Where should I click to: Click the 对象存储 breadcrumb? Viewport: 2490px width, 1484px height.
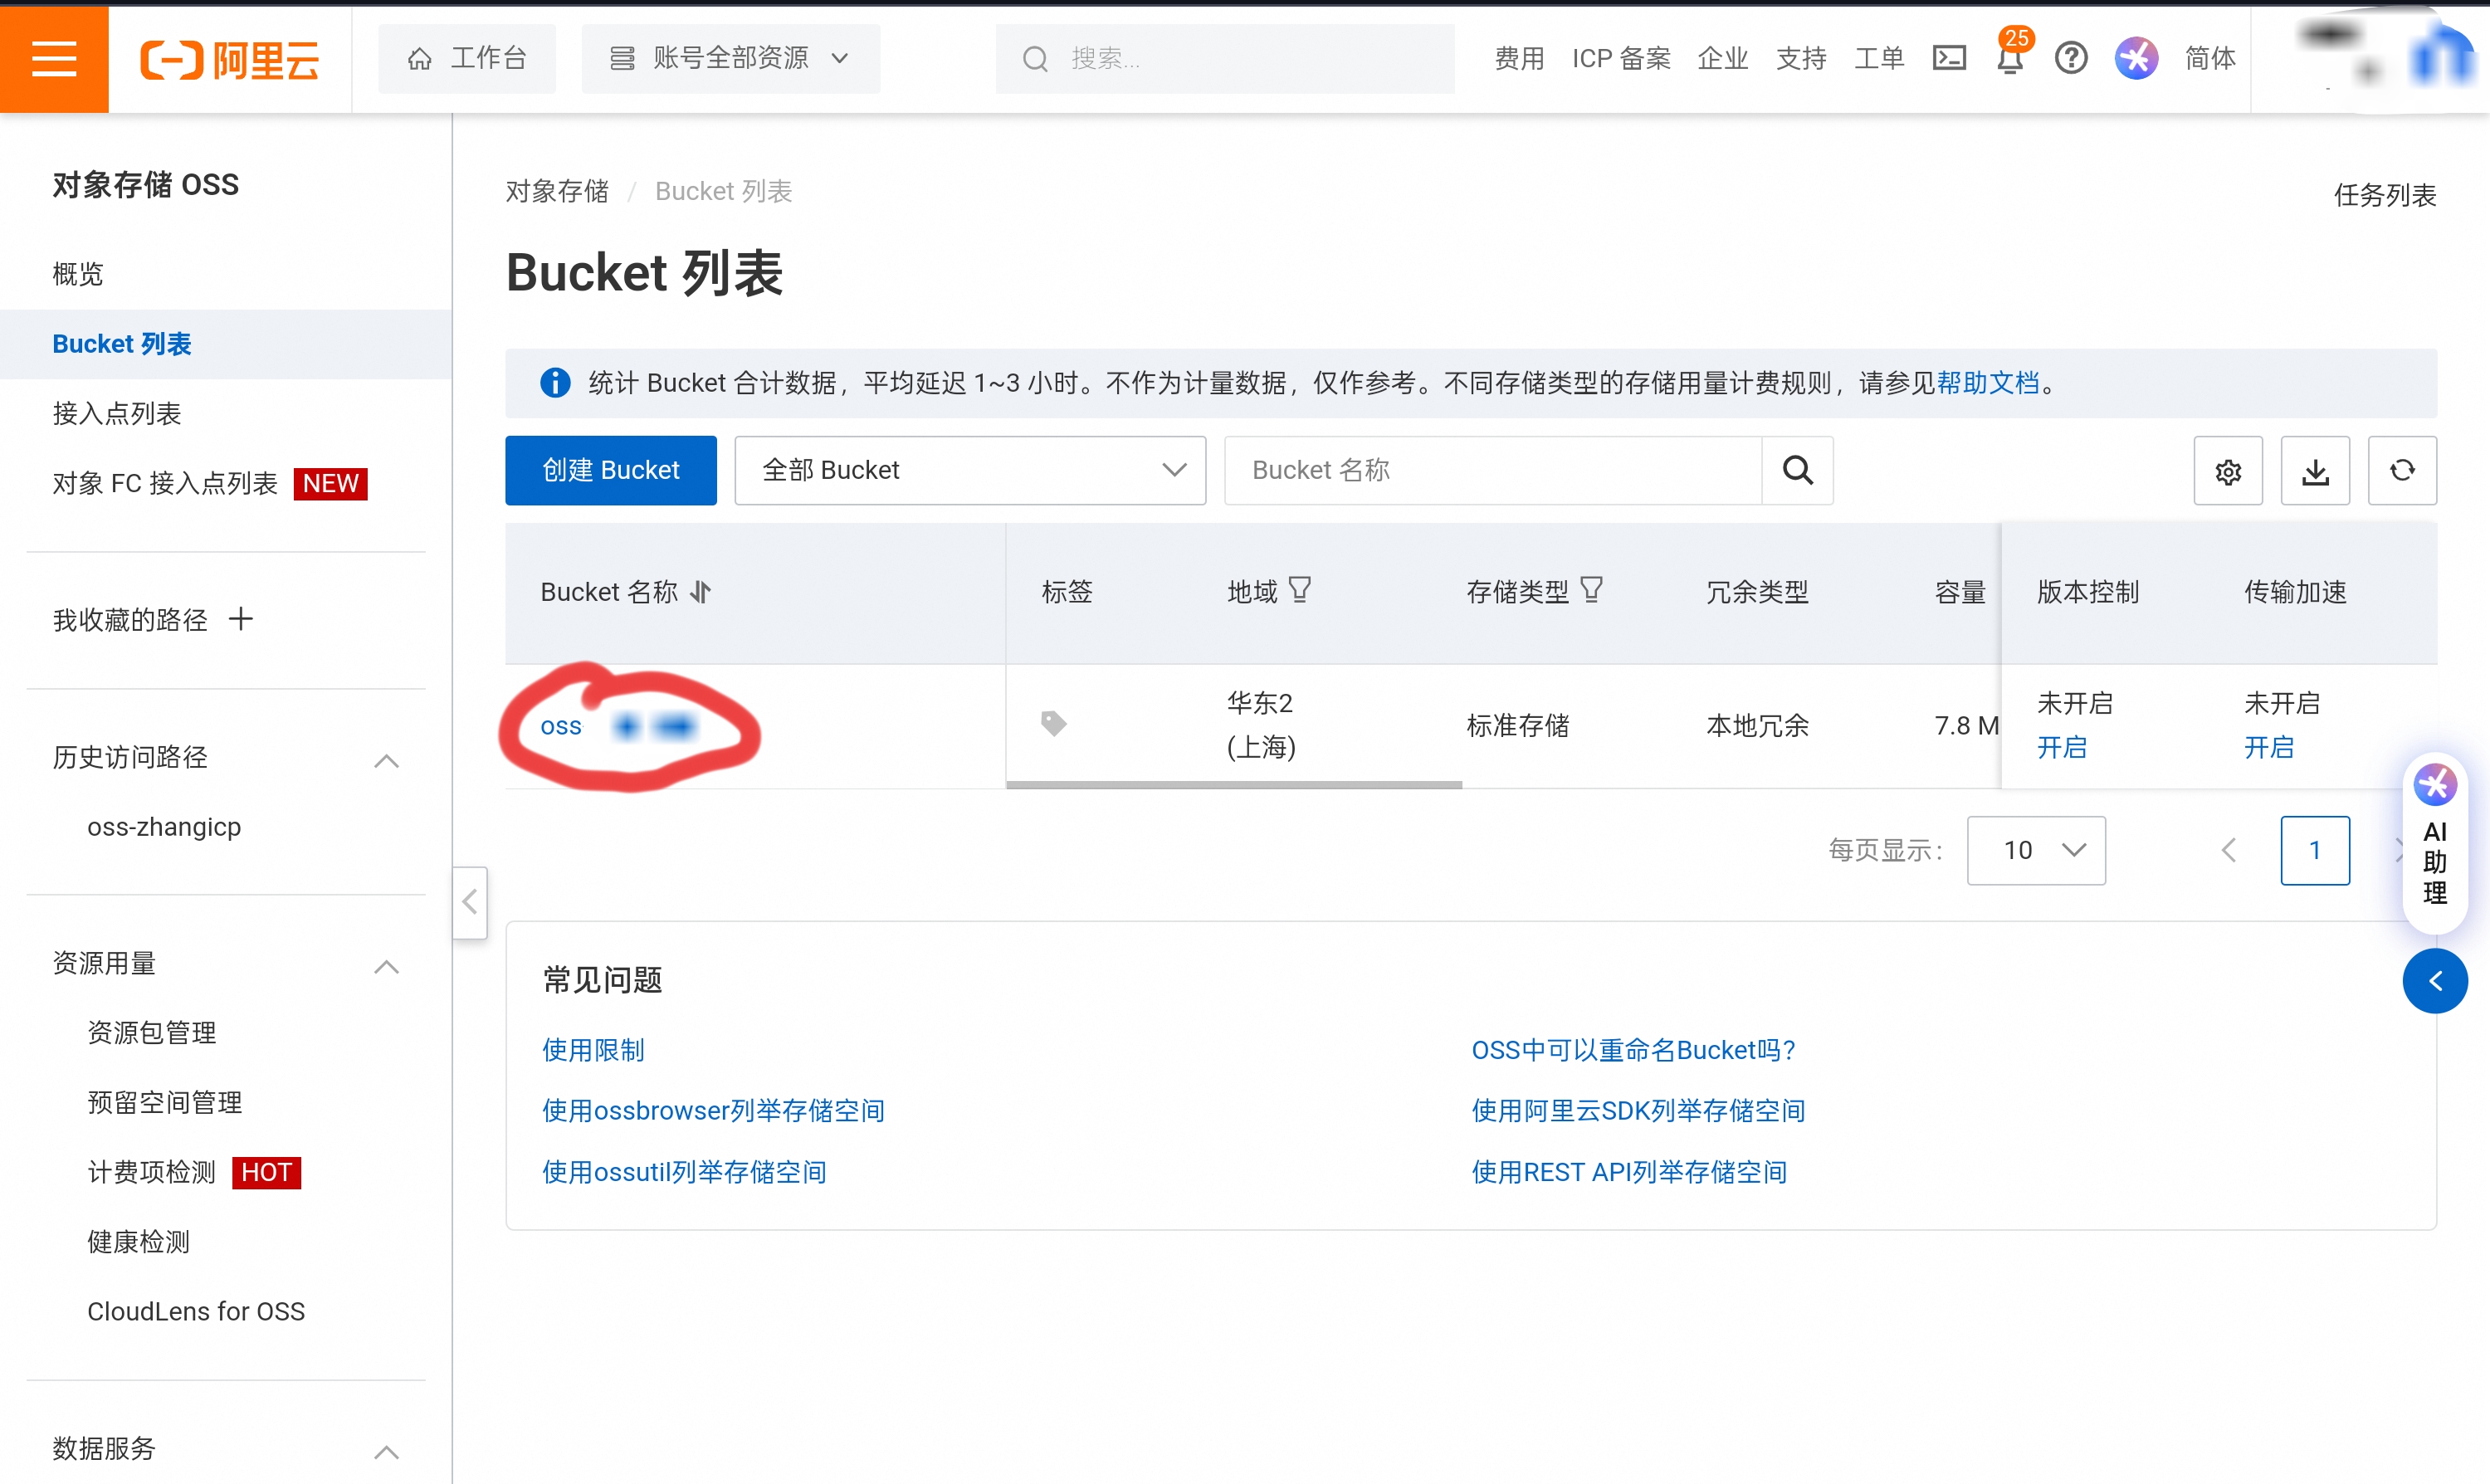[557, 191]
